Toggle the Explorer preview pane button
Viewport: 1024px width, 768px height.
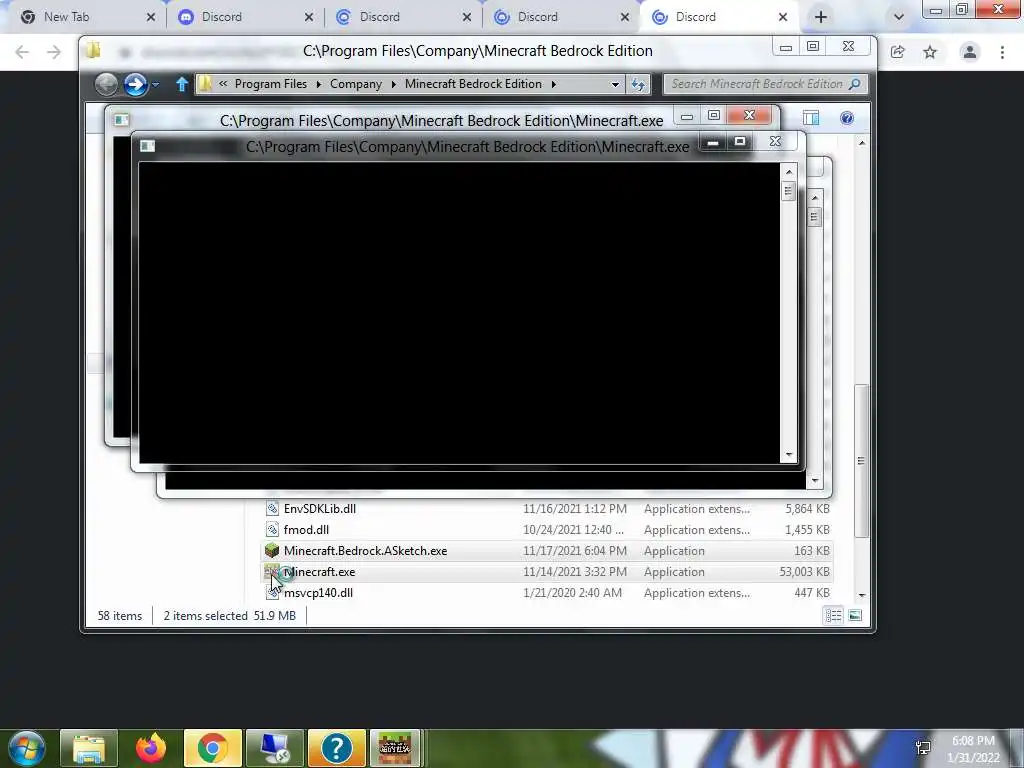pos(811,118)
